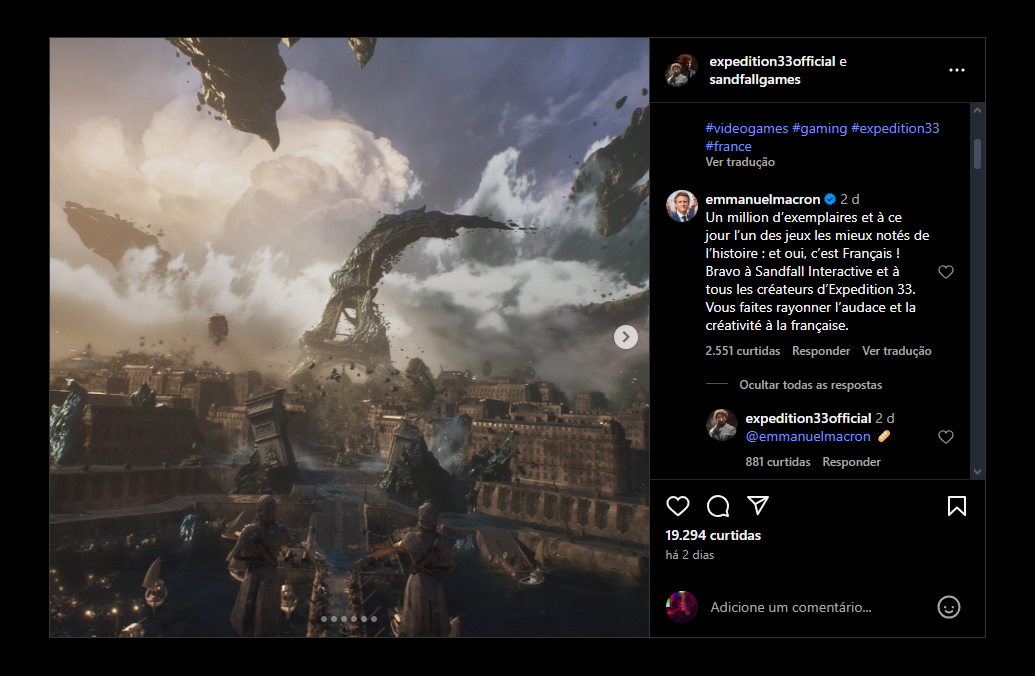Viewport: 1035px width, 676px height.
Task: Click the sandfallgames account name in header
Action: point(754,80)
